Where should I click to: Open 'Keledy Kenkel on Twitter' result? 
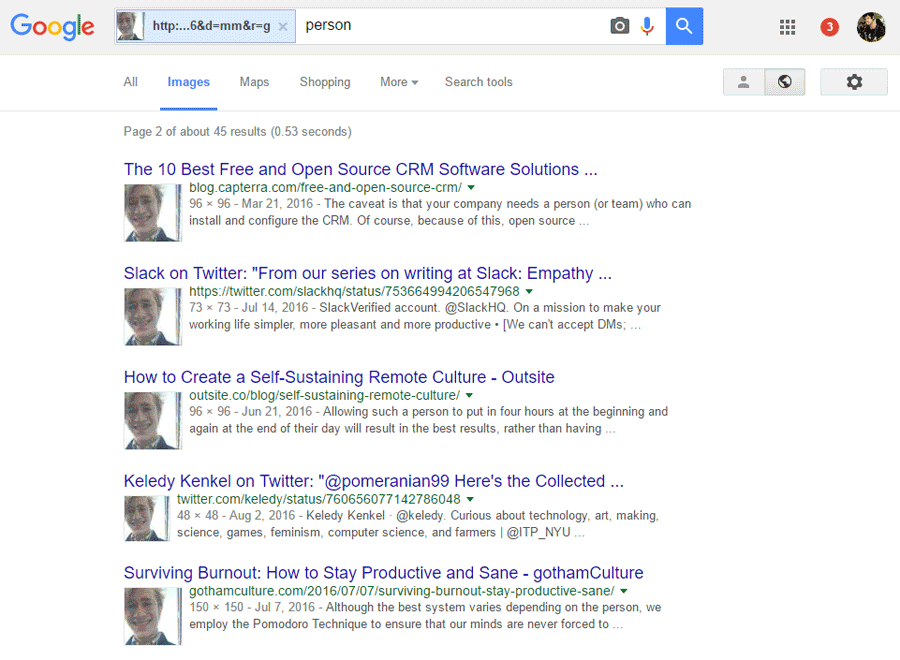374,481
